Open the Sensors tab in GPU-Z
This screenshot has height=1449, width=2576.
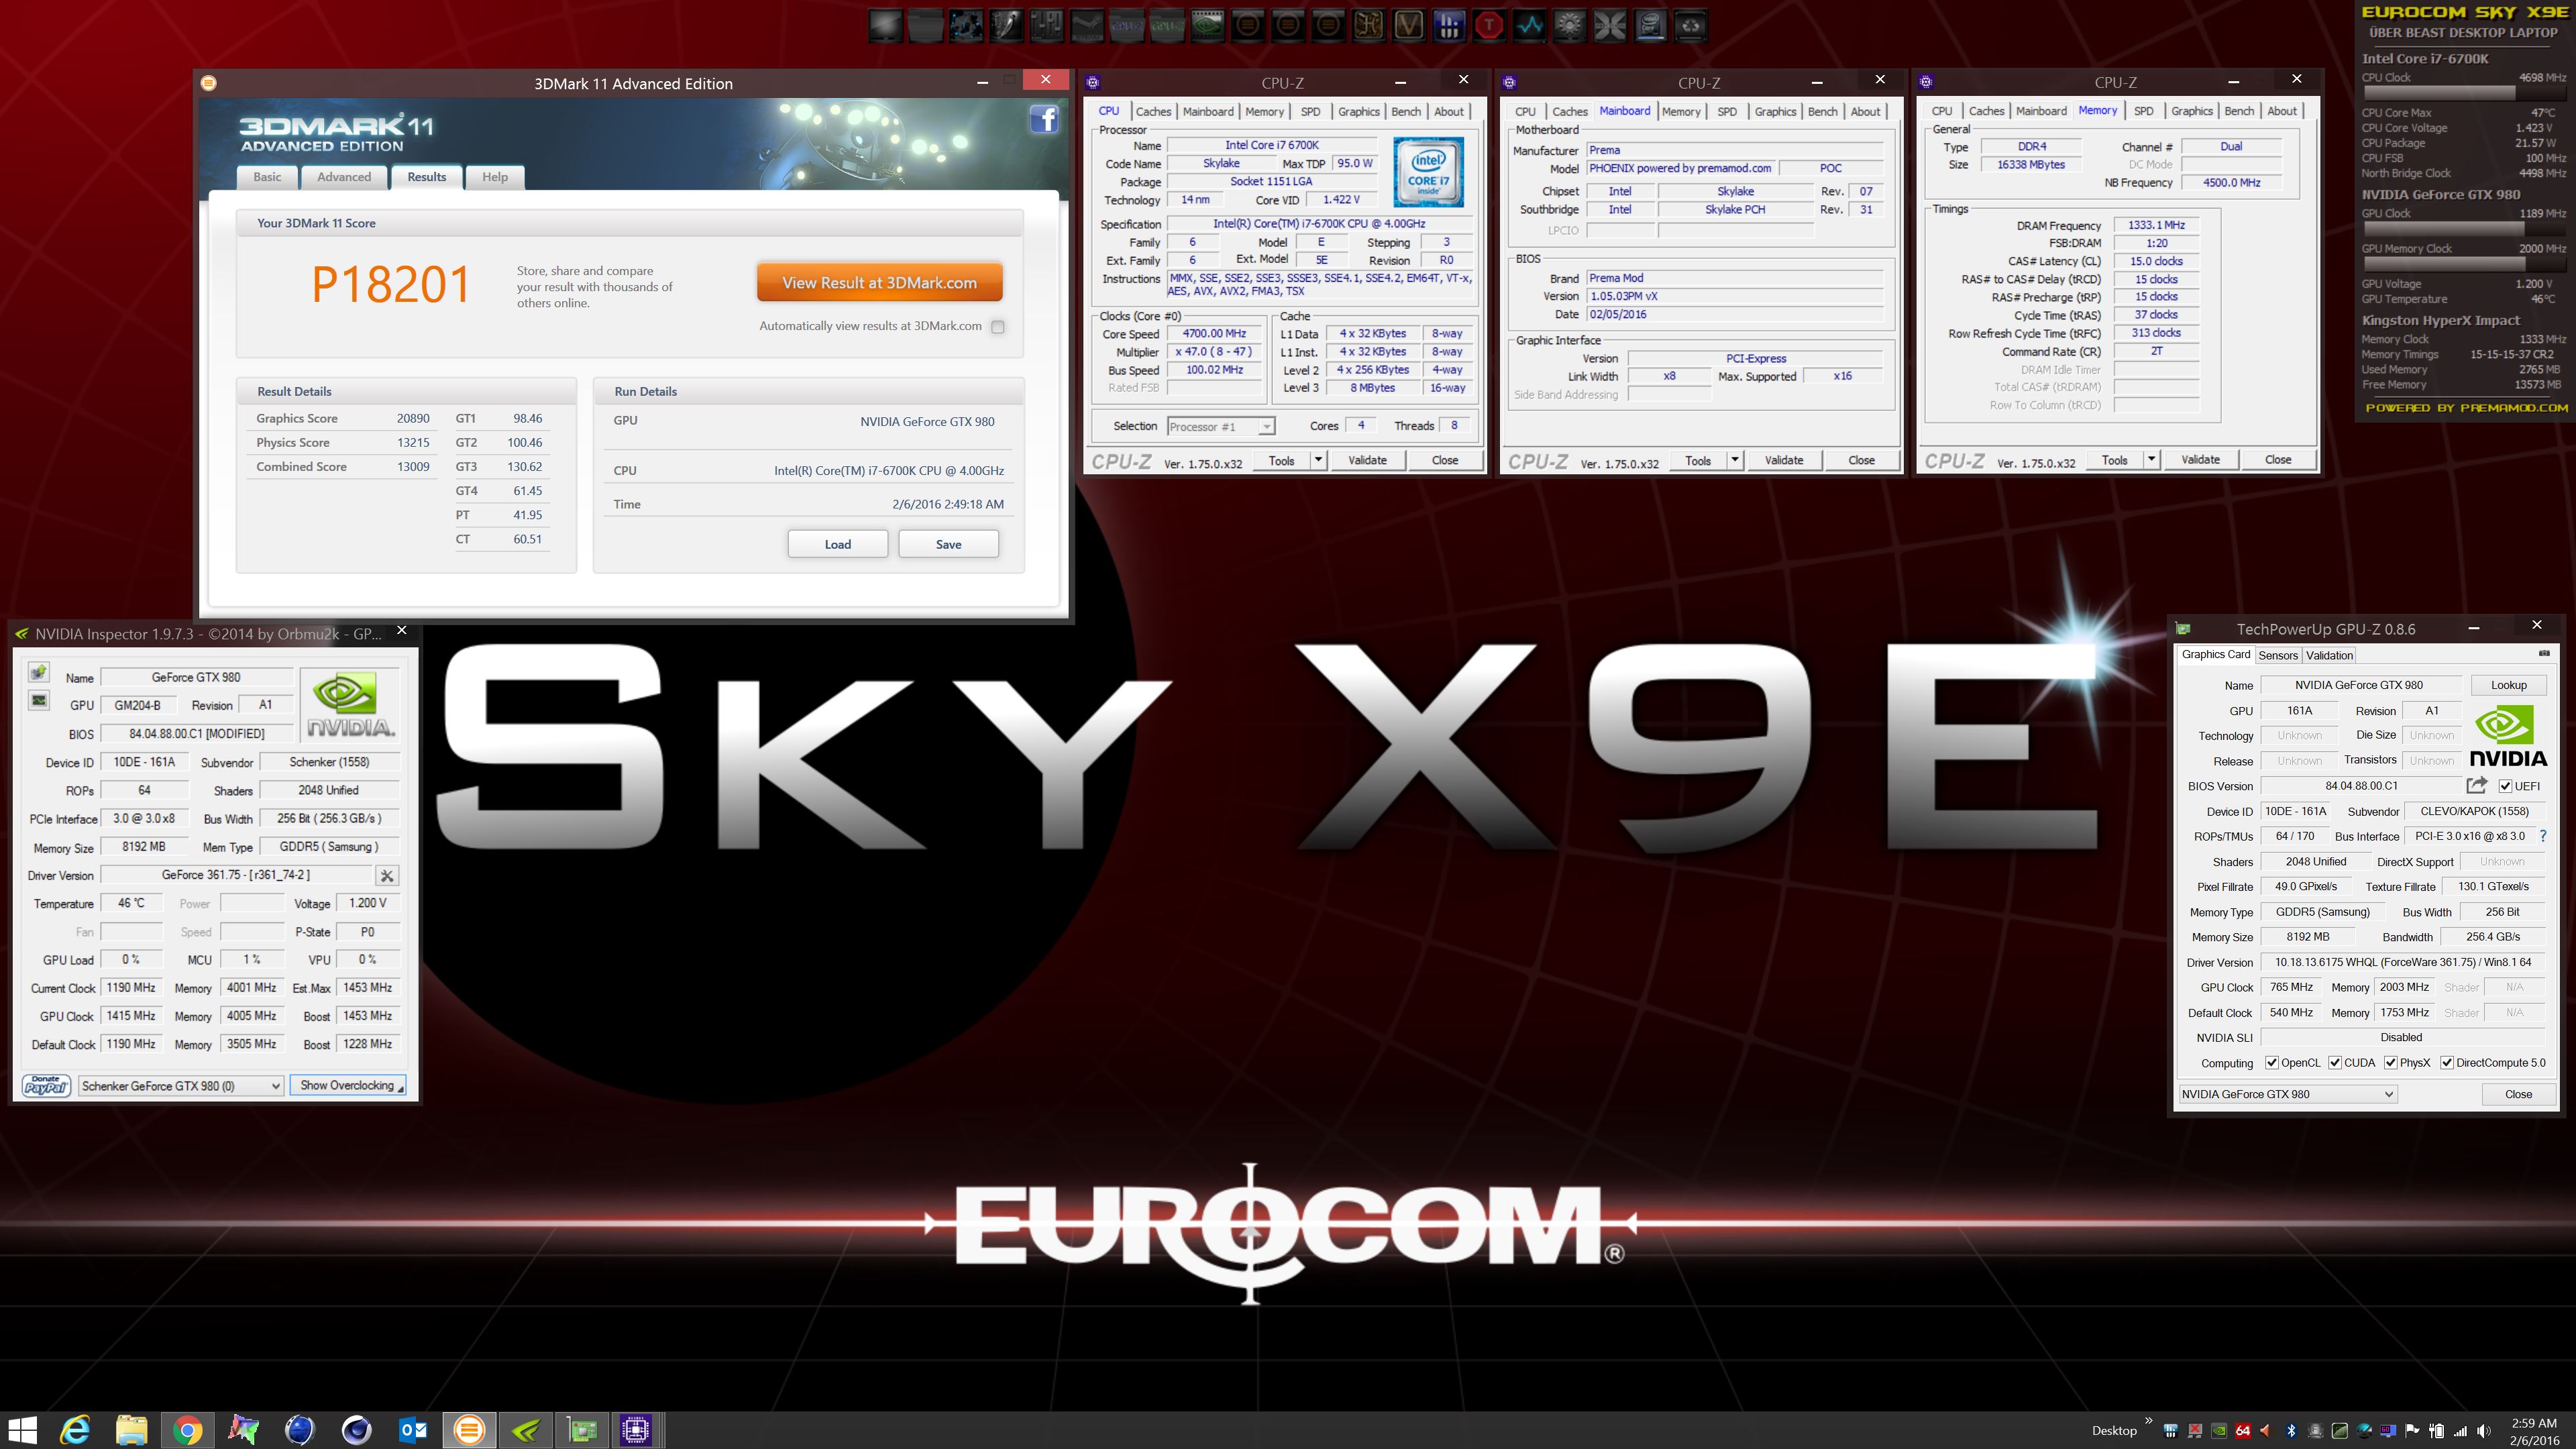click(x=2277, y=656)
